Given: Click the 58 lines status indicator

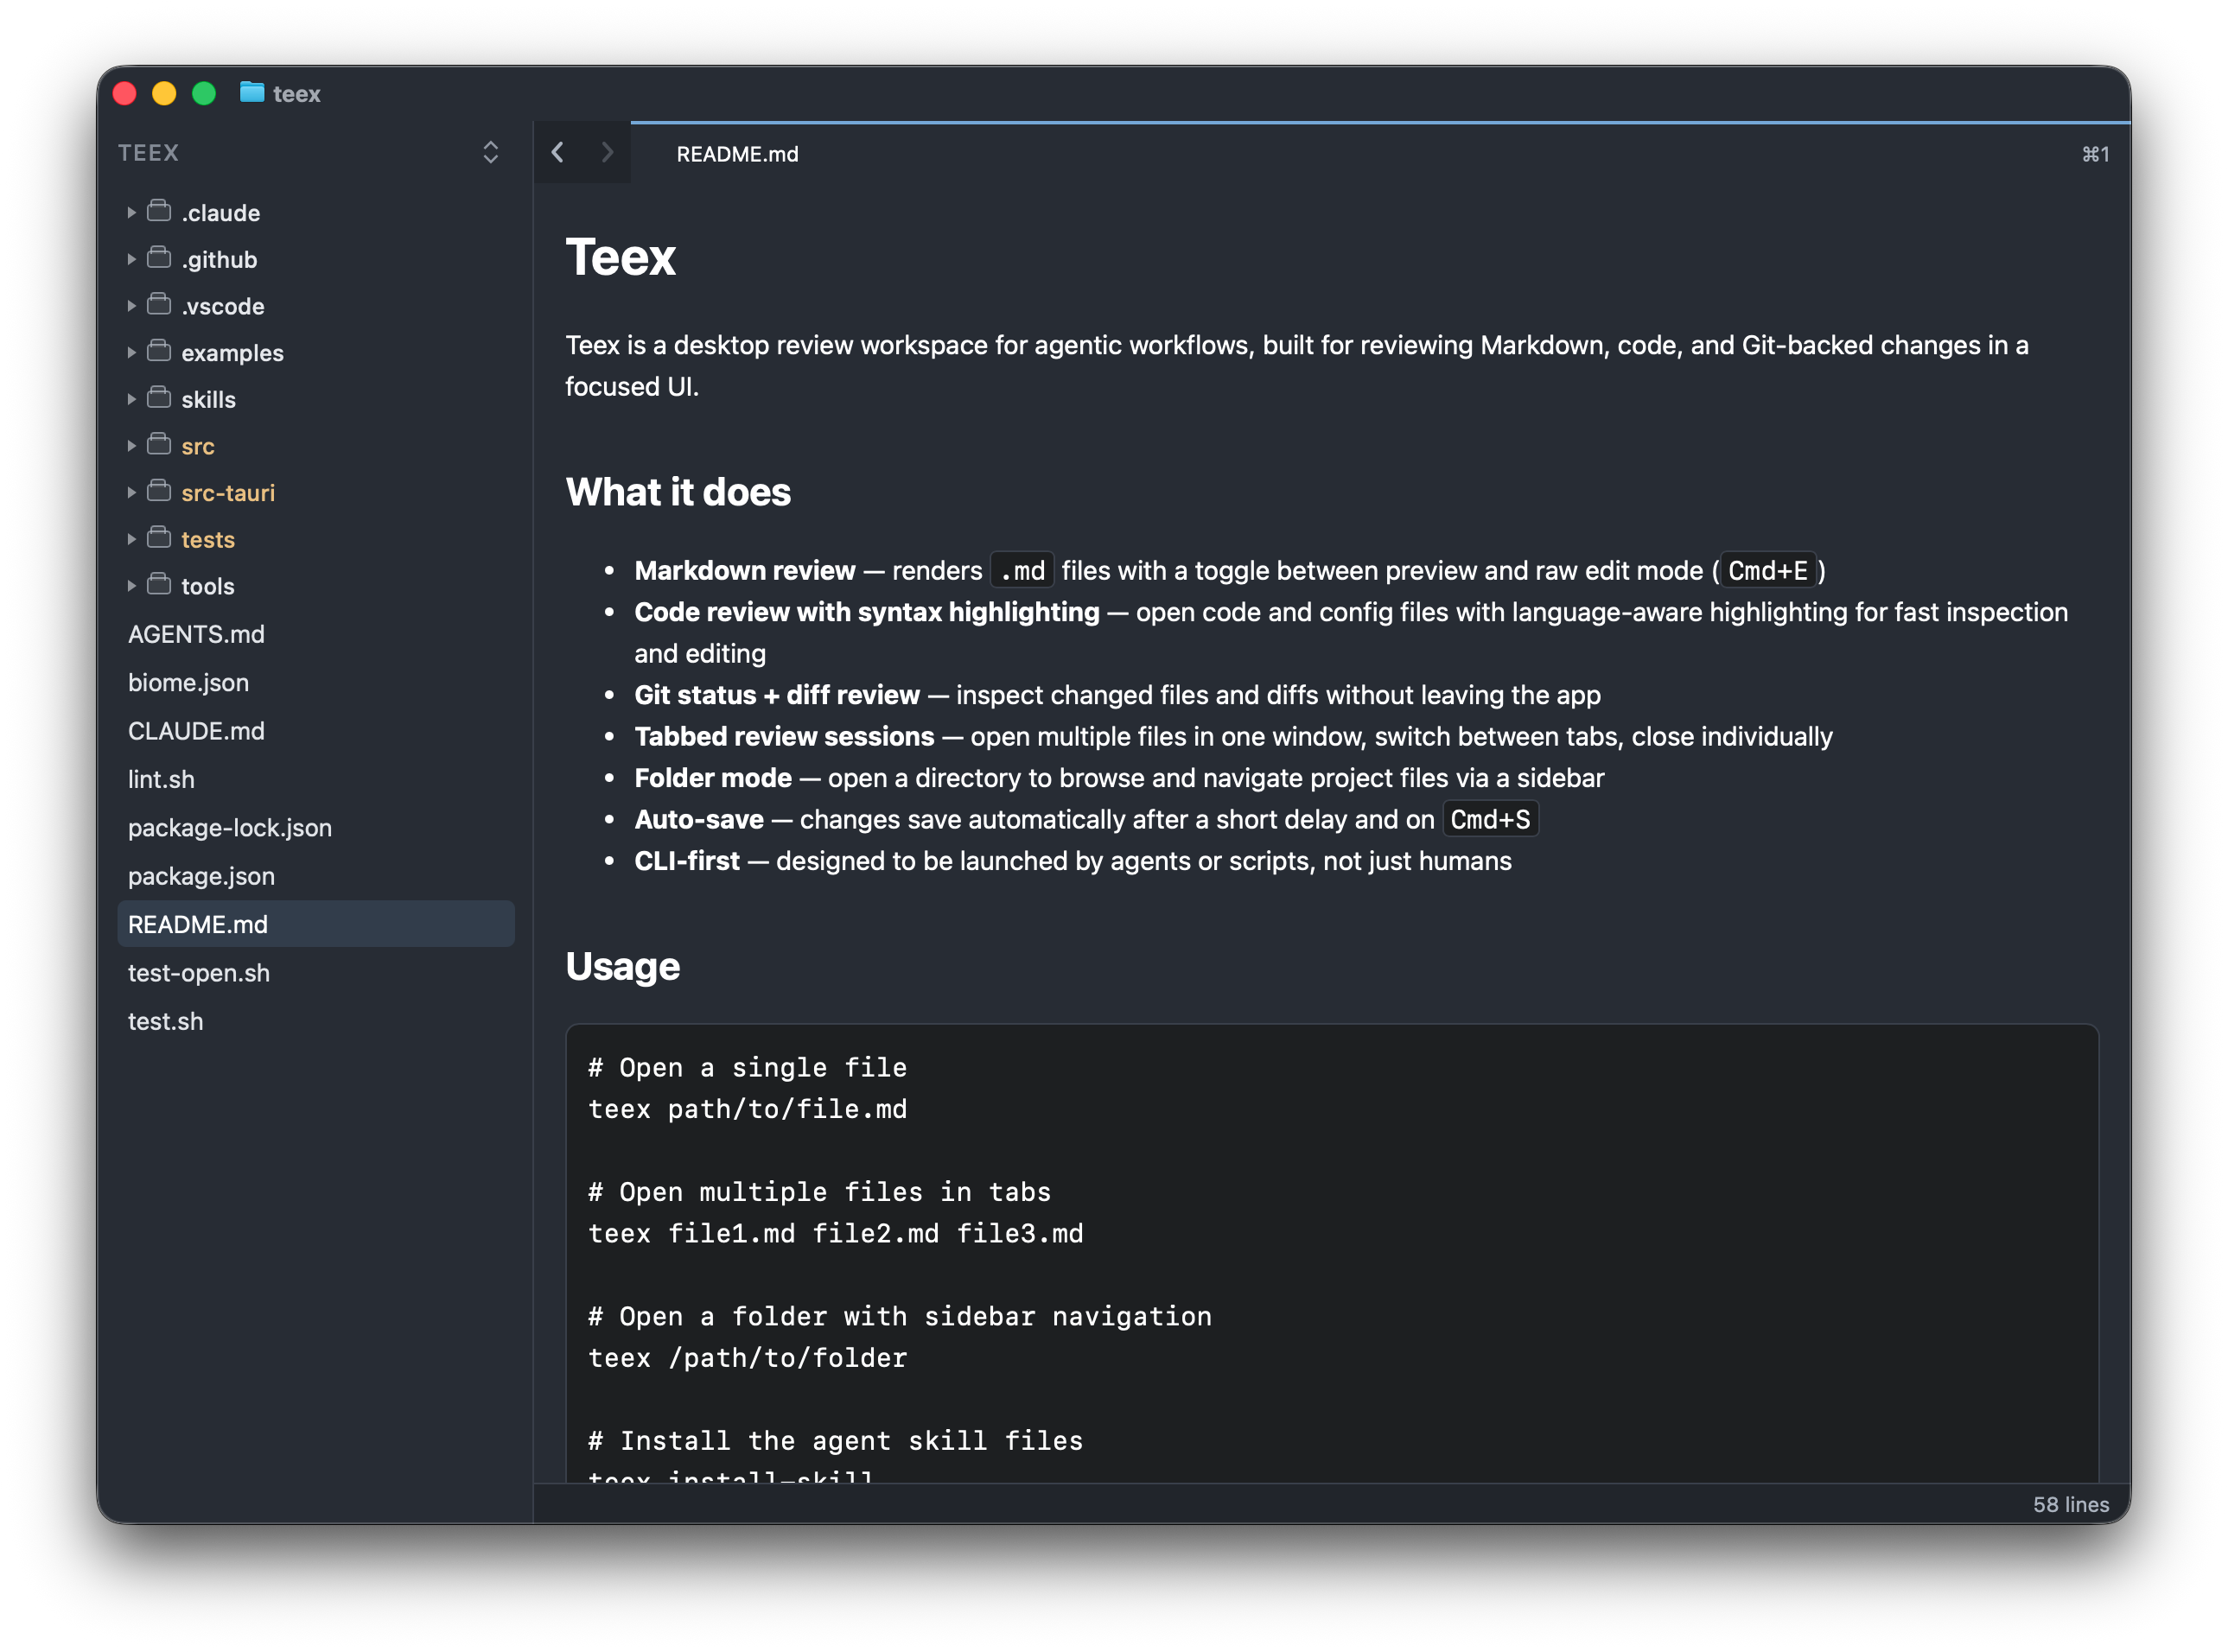Looking at the screenshot, I should [2070, 1504].
